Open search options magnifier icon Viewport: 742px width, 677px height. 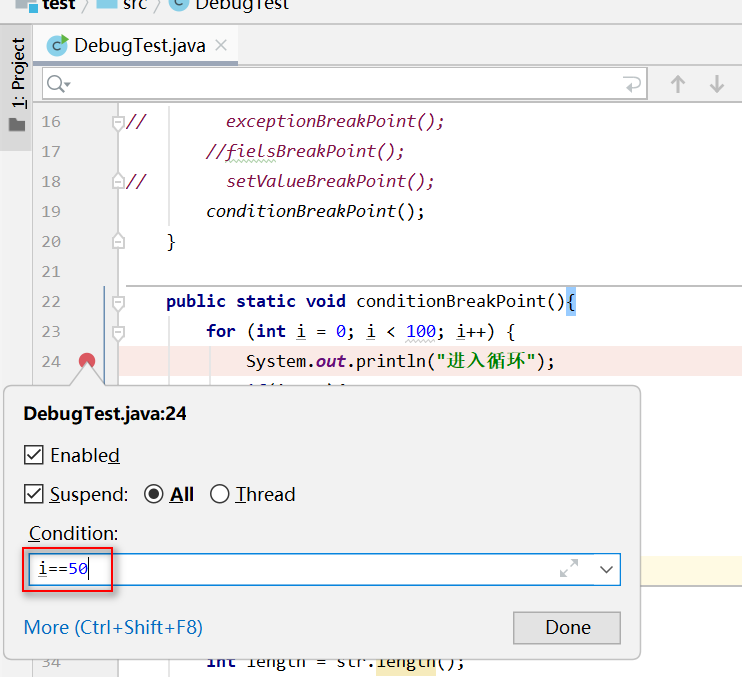58,84
